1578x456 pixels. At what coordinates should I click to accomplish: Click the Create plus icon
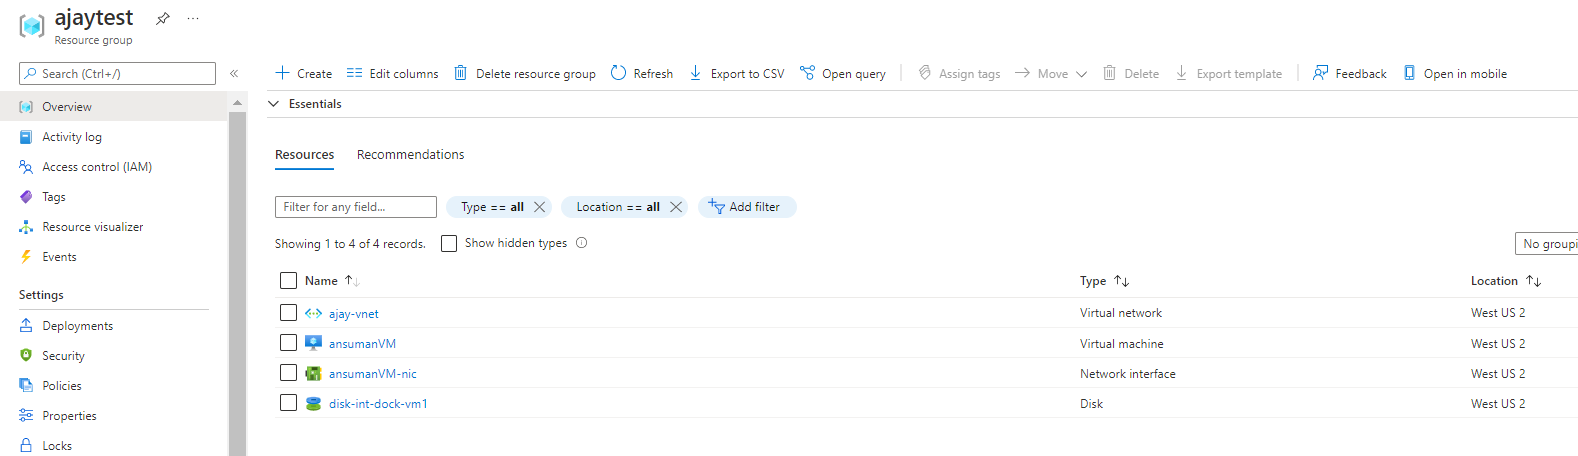[x=282, y=73]
